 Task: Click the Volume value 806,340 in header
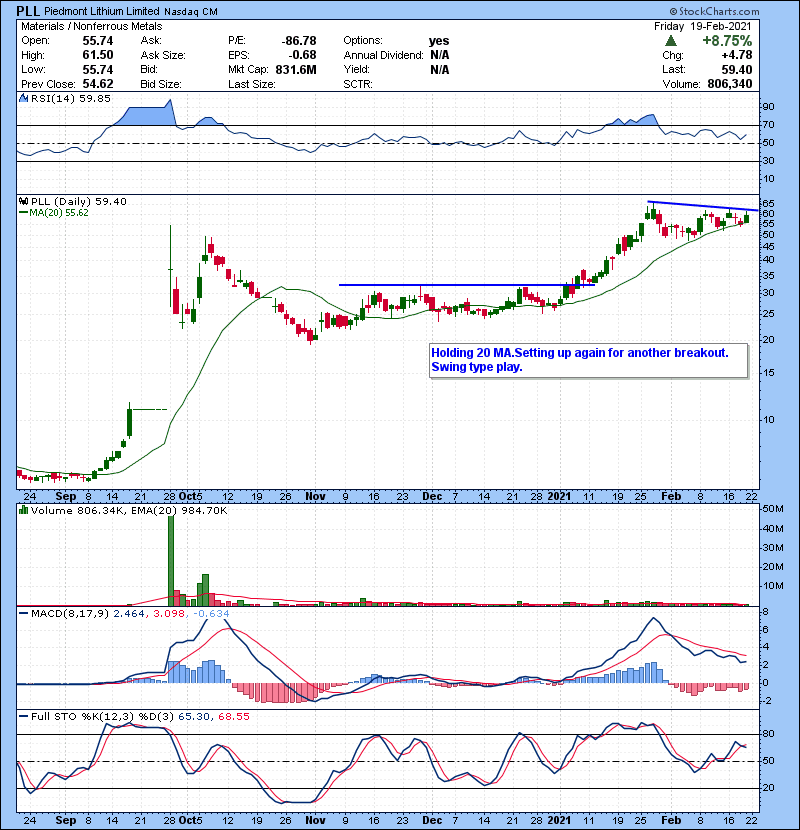(x=730, y=84)
